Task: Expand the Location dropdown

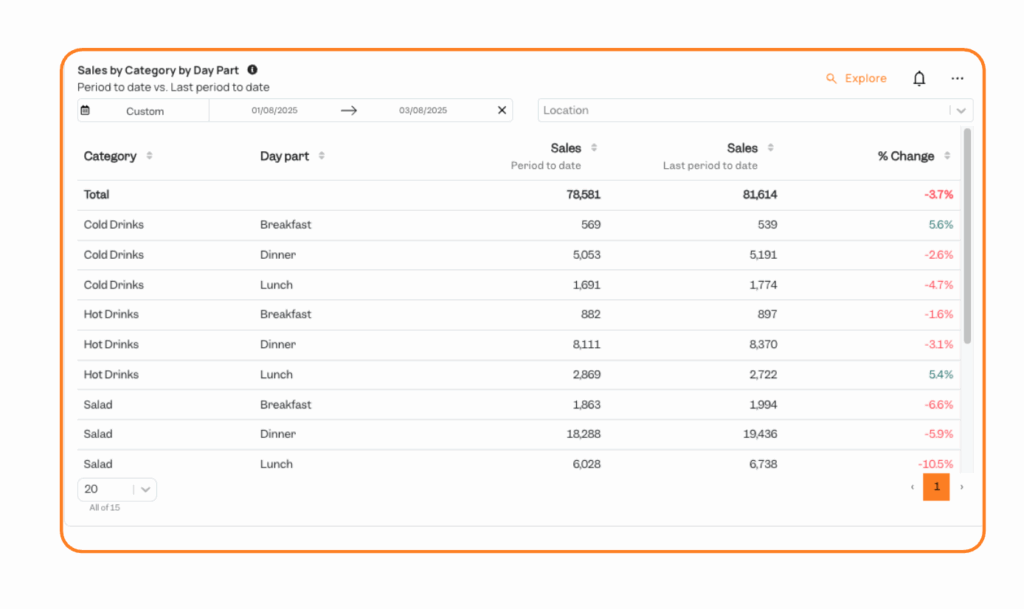Action: click(x=960, y=111)
